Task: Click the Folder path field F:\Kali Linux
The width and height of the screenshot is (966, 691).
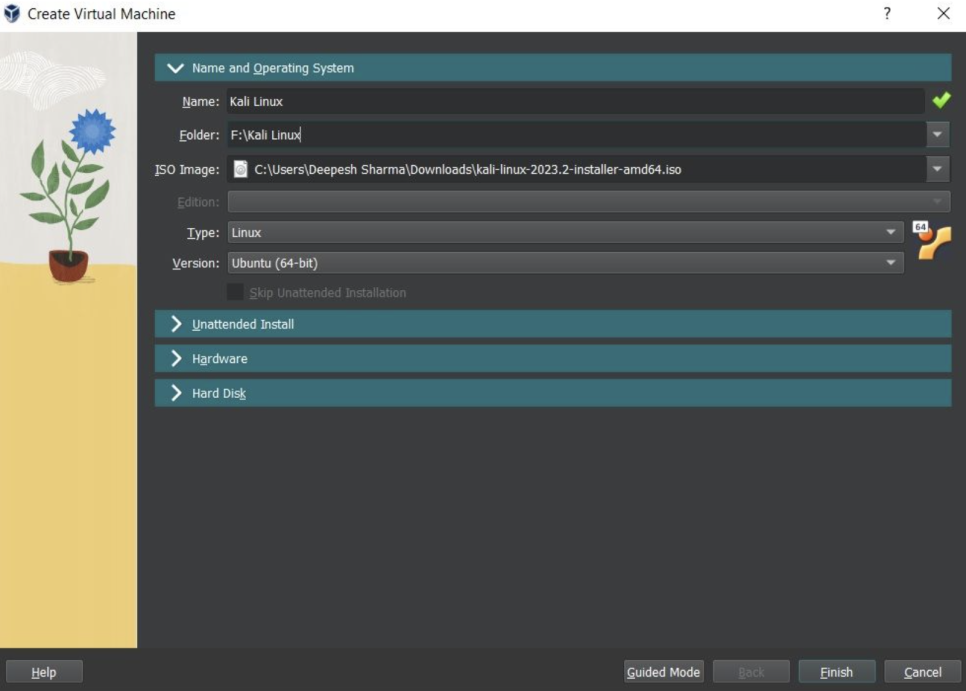Action: click(577, 134)
